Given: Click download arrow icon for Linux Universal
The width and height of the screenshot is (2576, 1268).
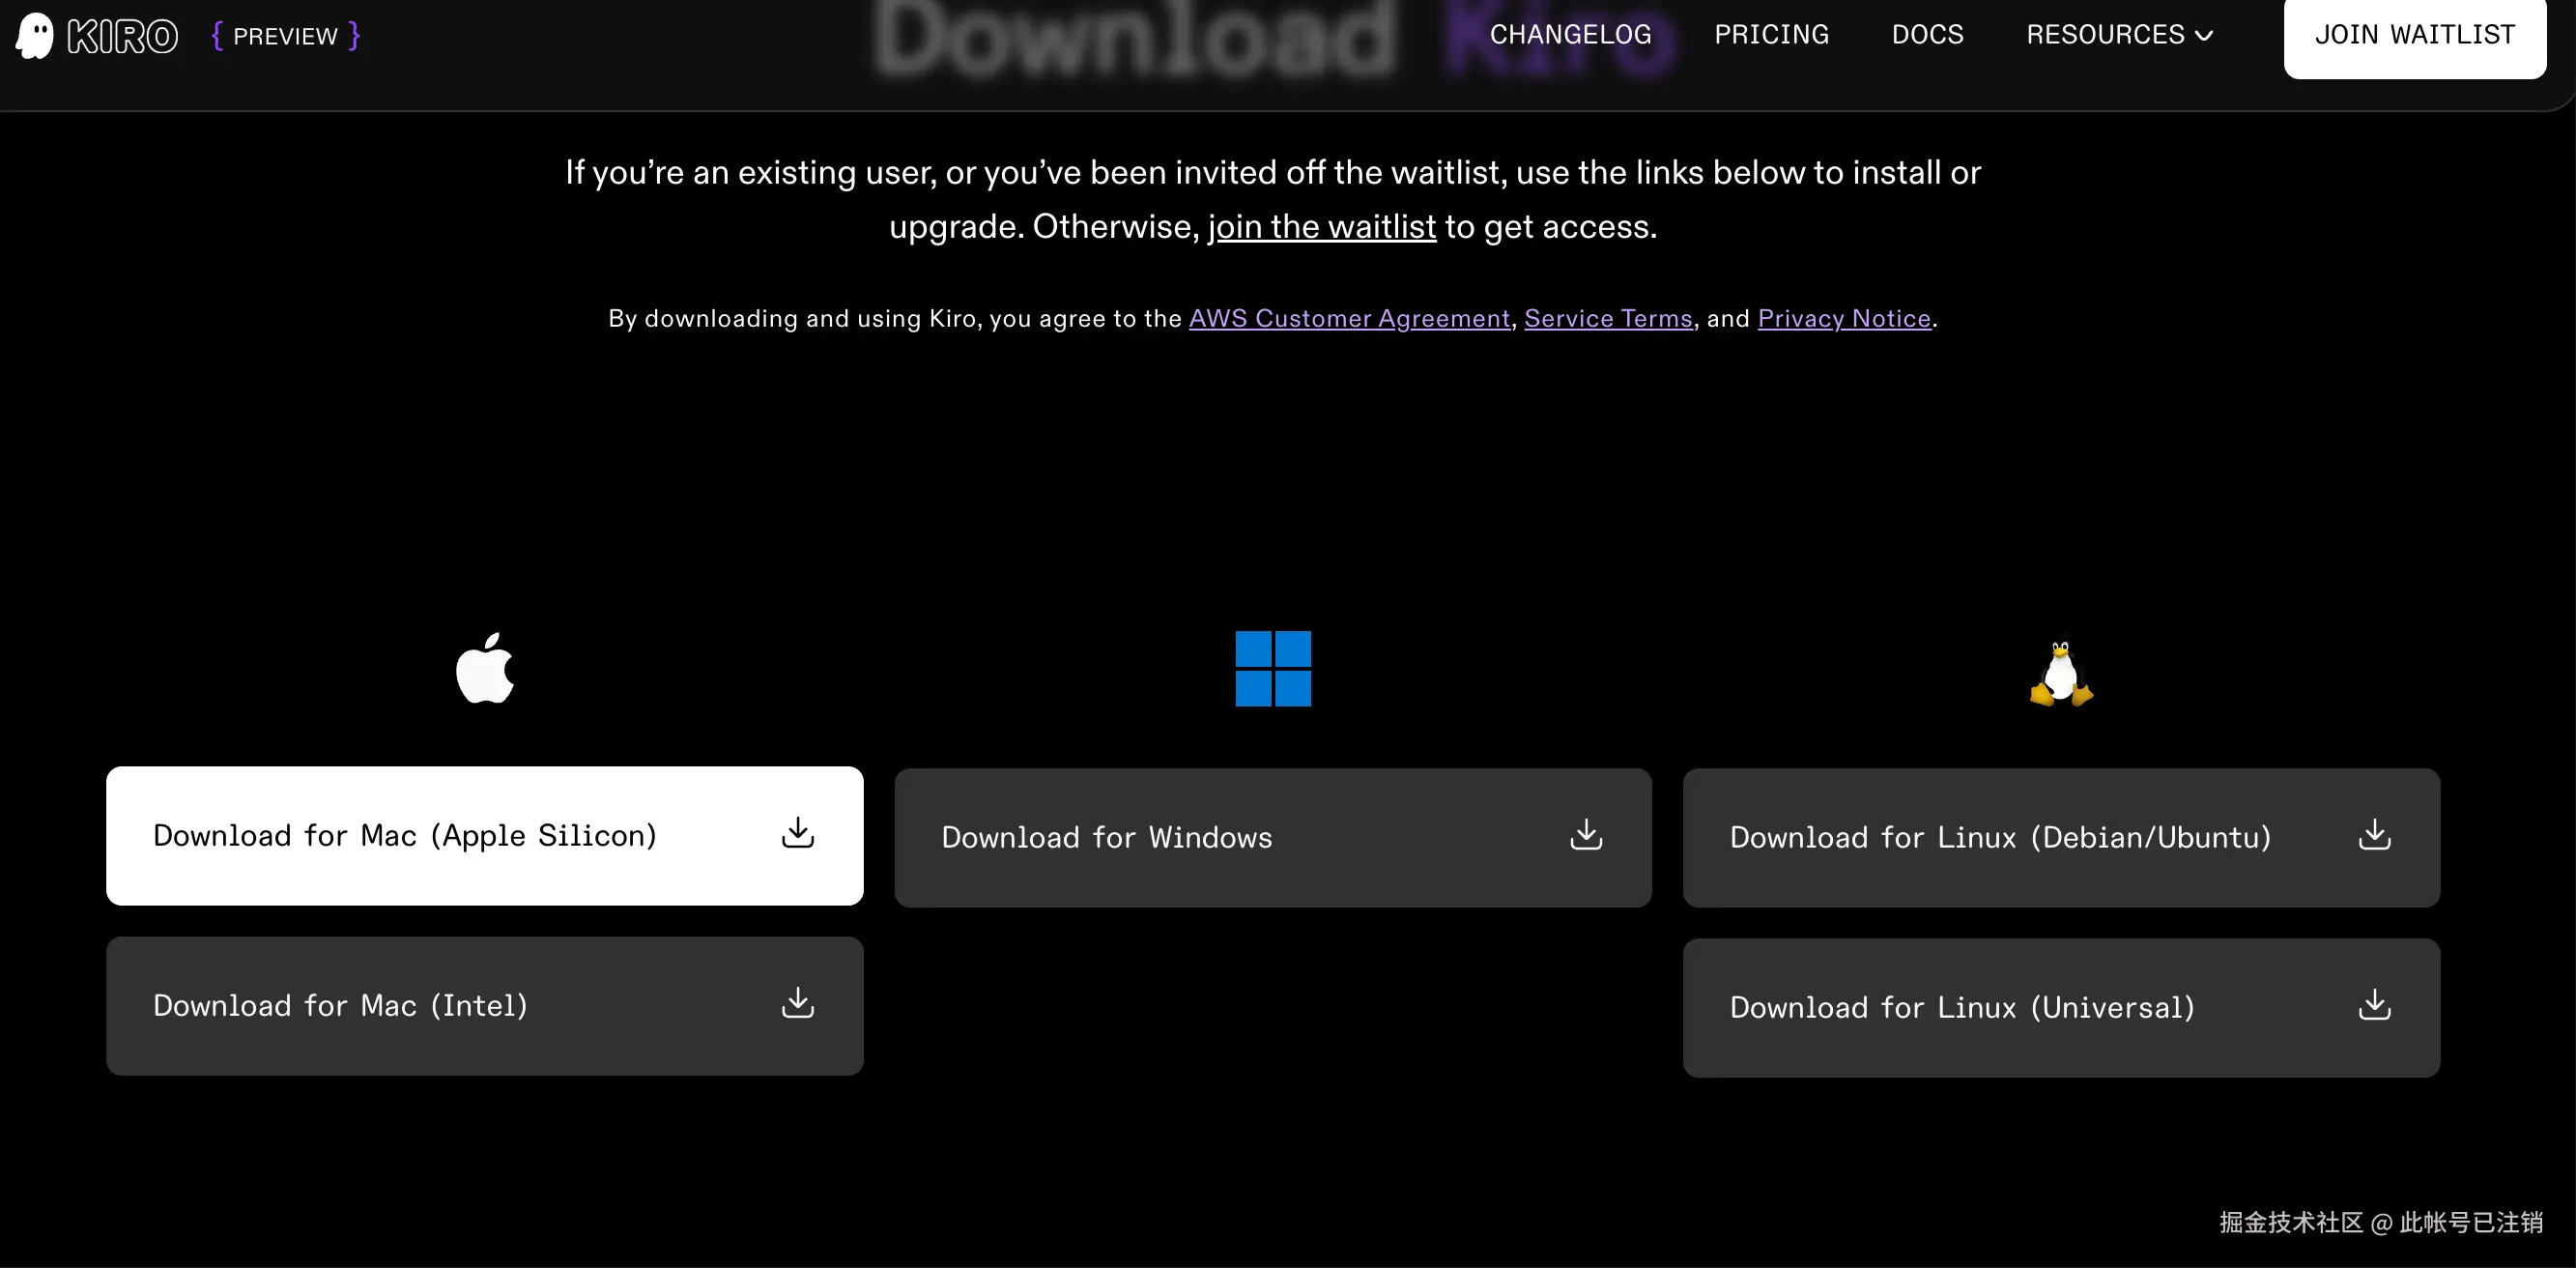Looking at the screenshot, I should (2374, 1005).
